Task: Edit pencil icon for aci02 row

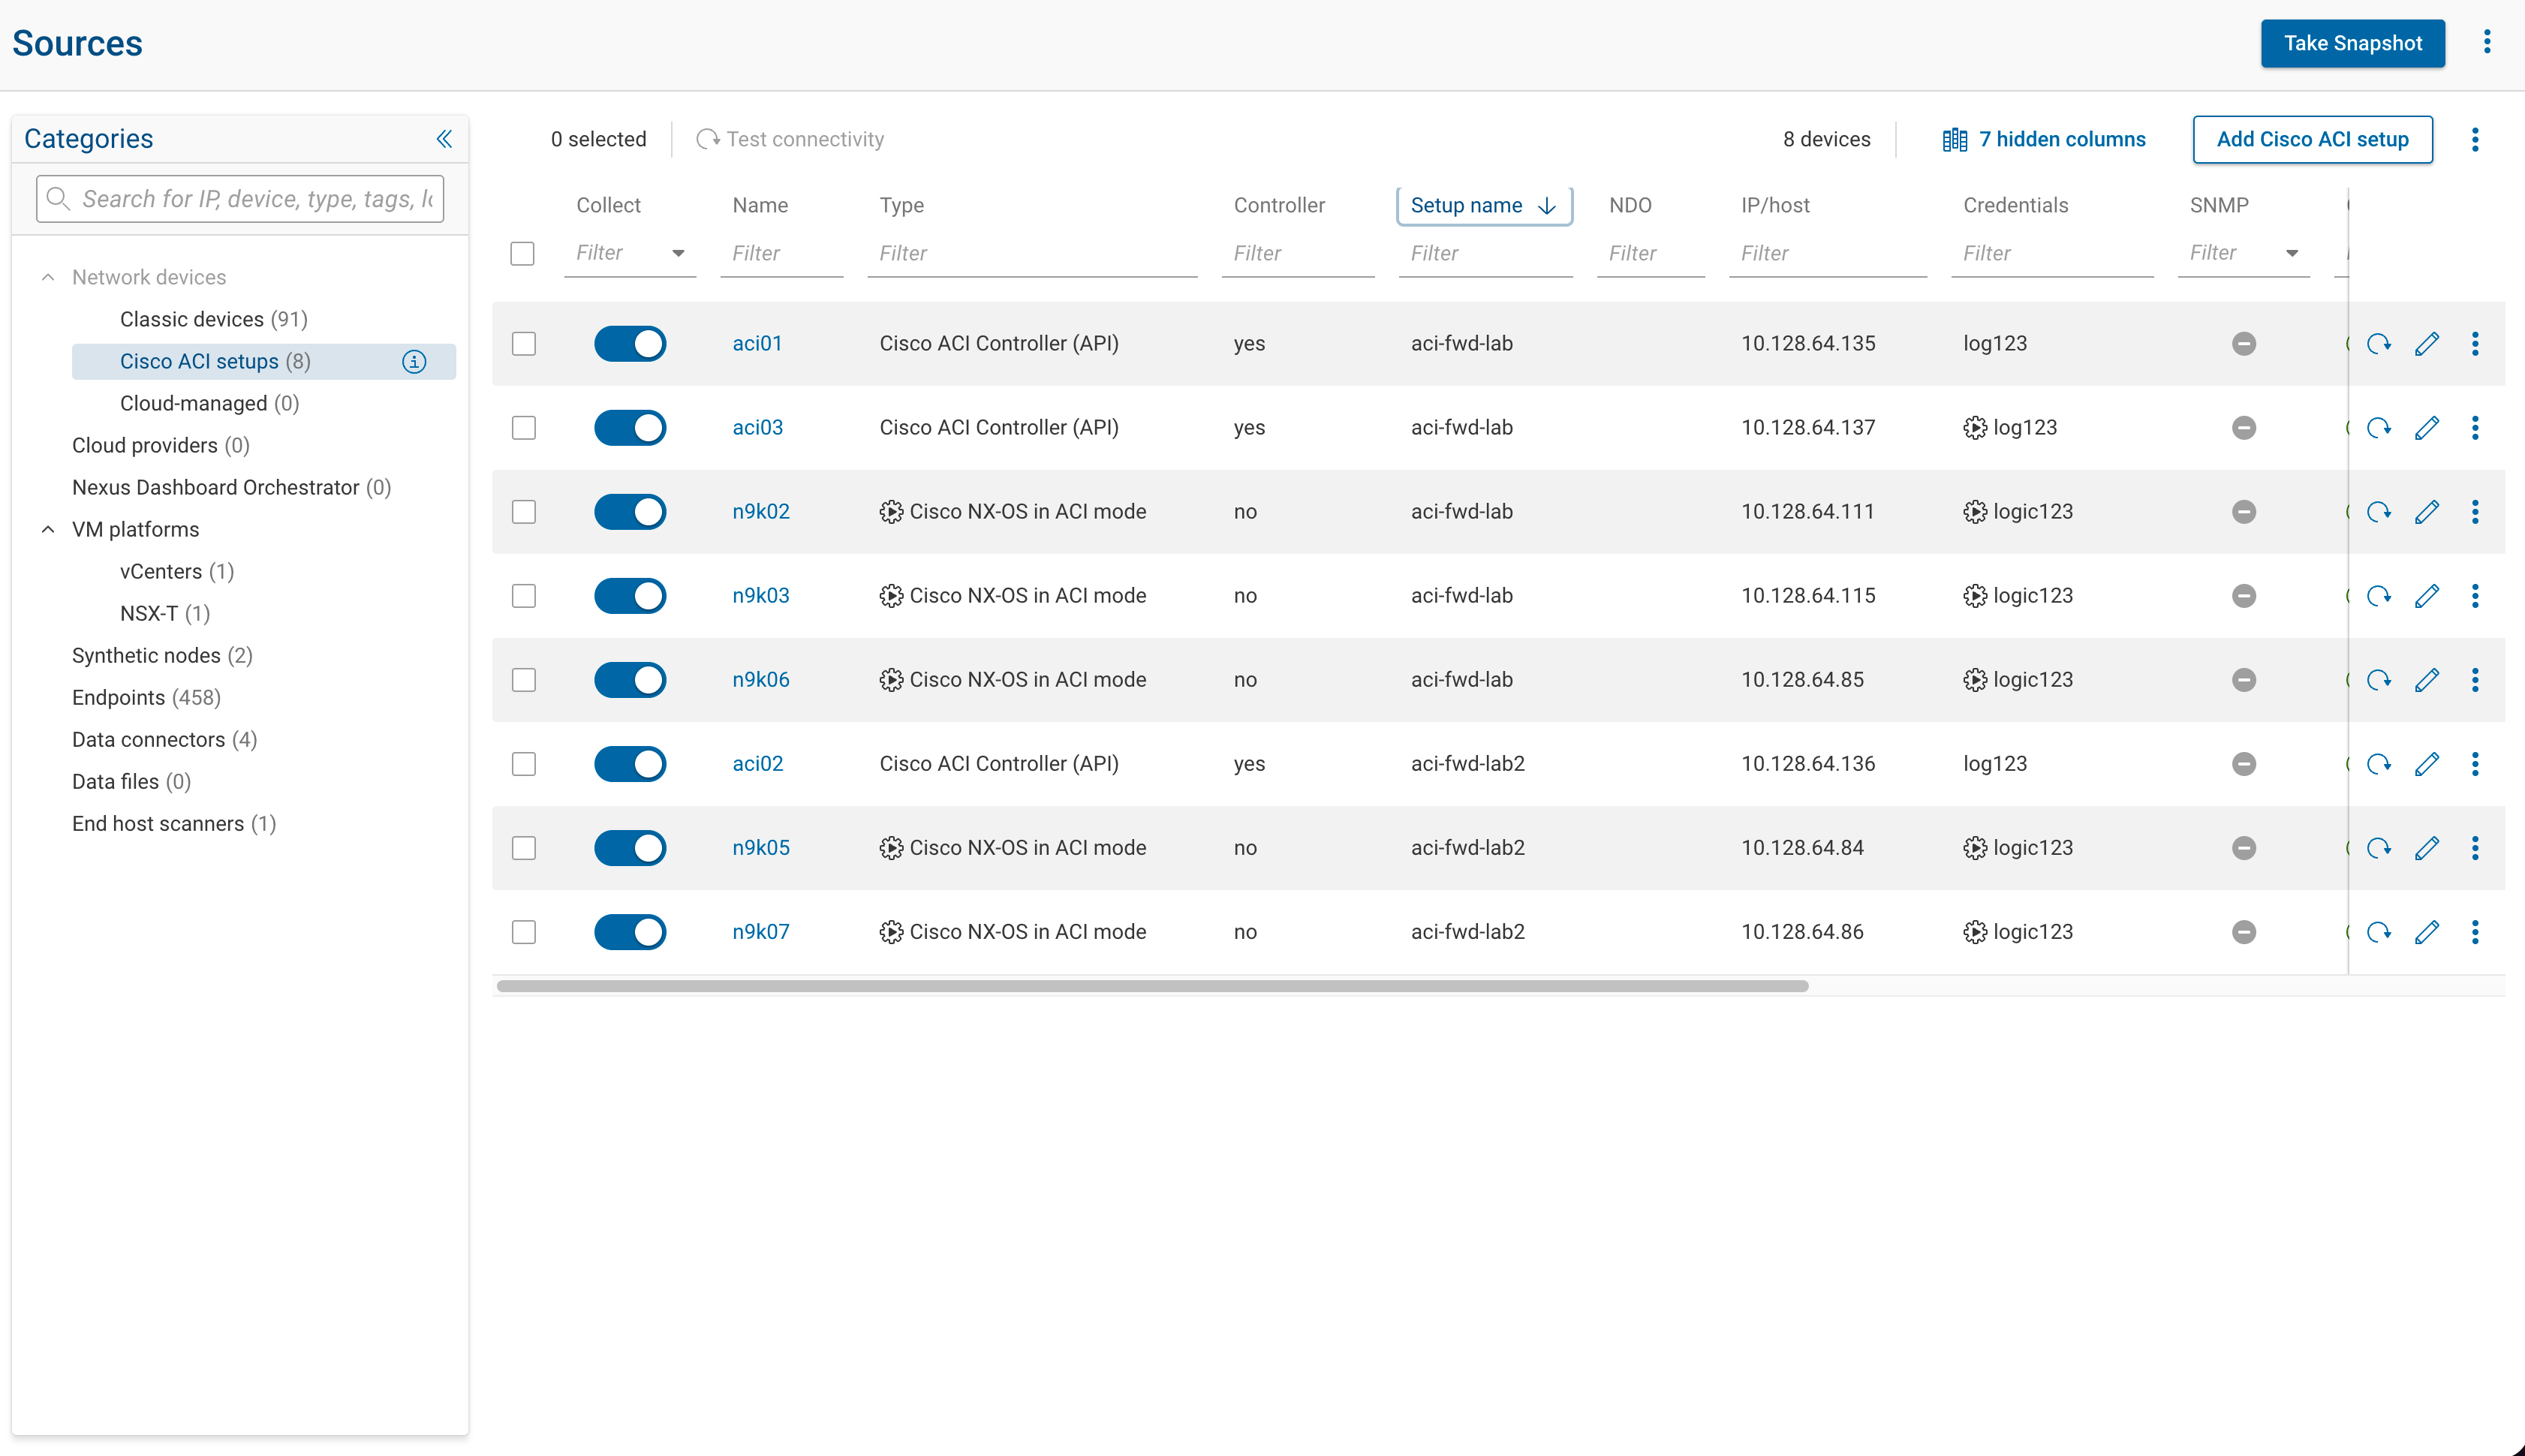Action: (2427, 764)
